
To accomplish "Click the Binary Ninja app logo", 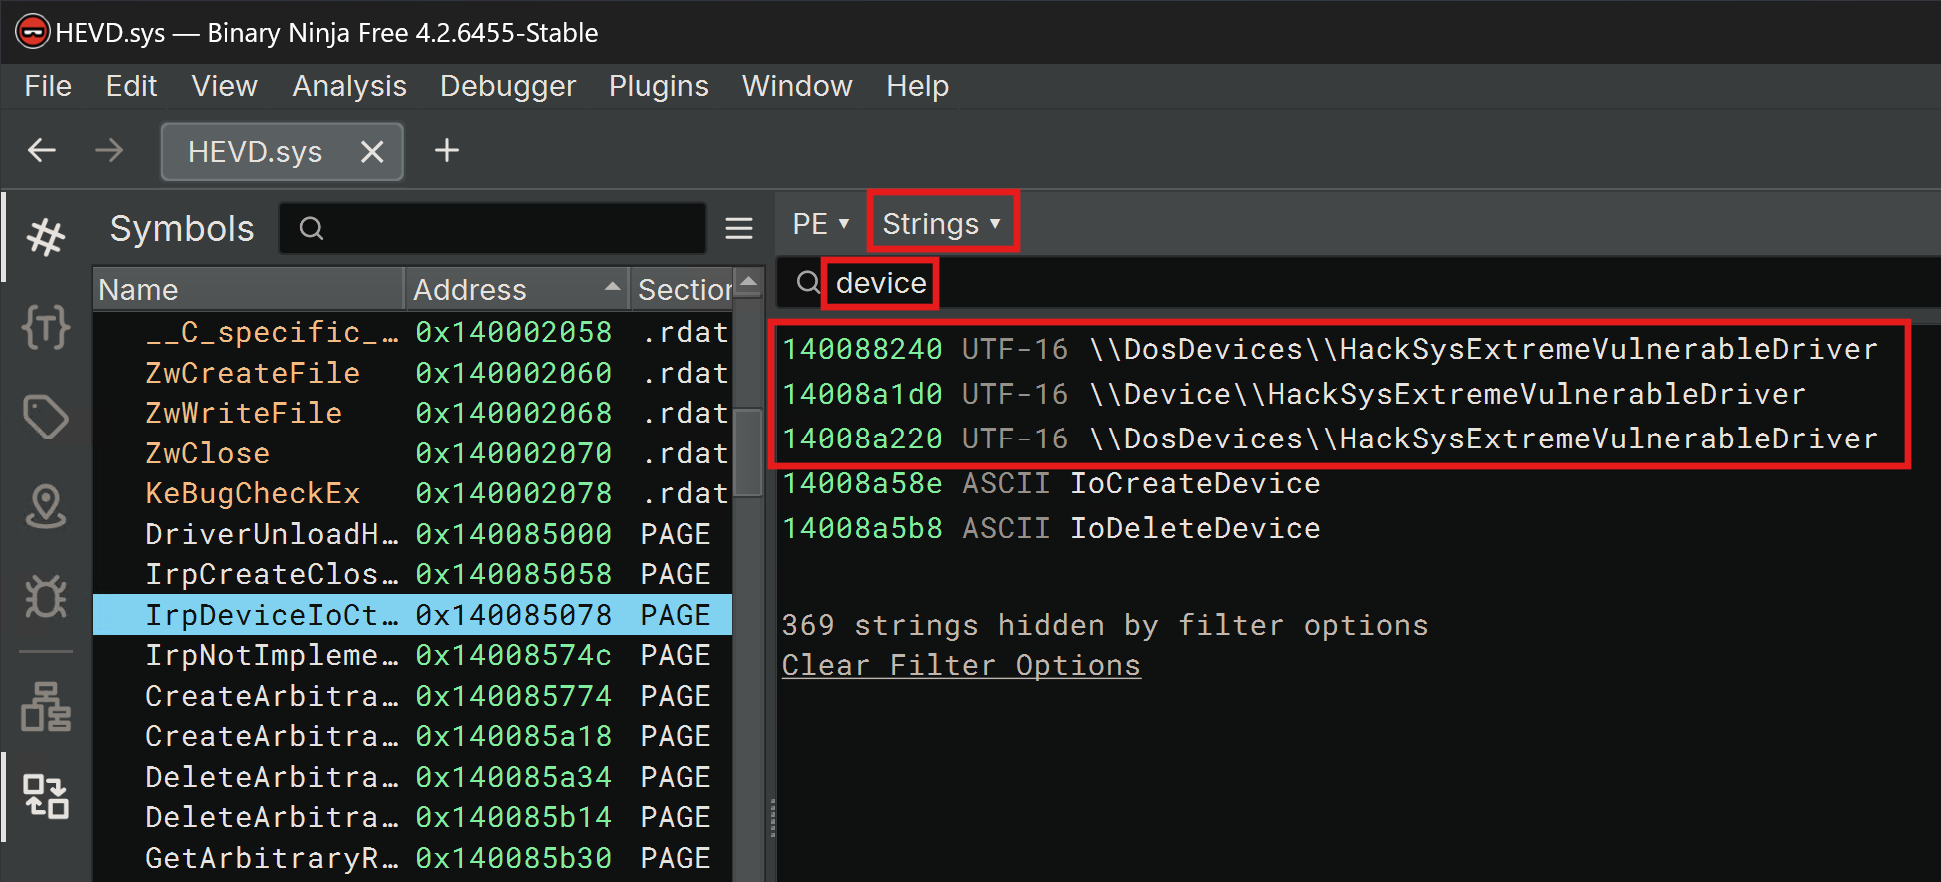I will 33,32.
